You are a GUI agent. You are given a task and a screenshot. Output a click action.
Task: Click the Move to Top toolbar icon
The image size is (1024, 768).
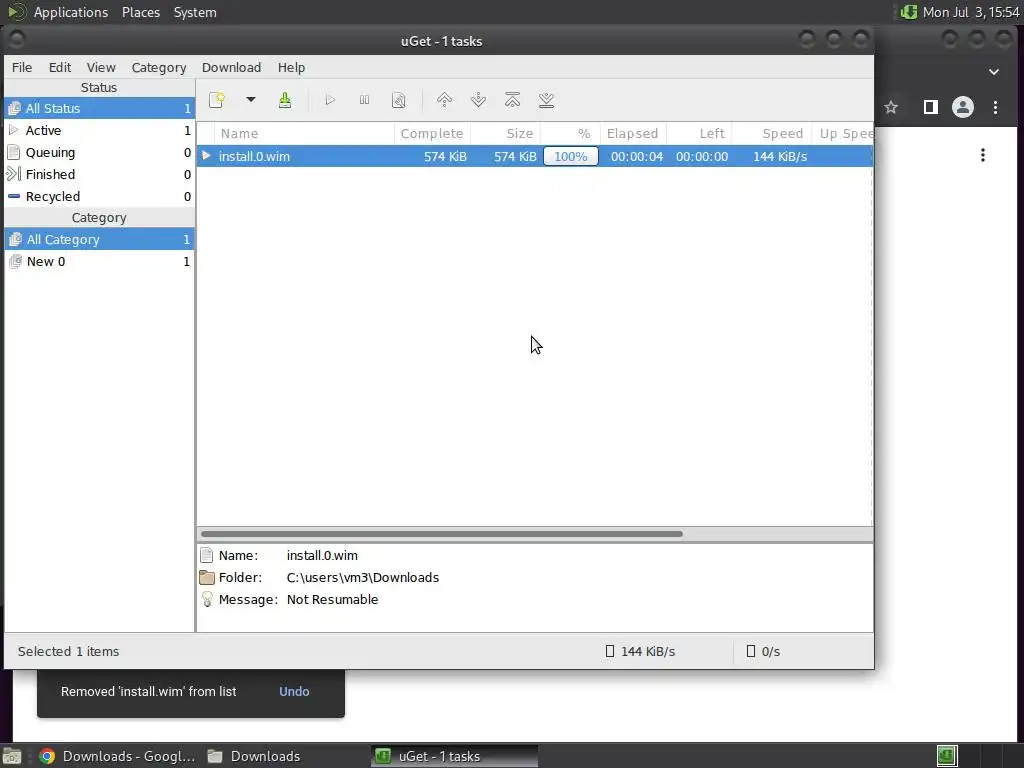tap(513, 100)
